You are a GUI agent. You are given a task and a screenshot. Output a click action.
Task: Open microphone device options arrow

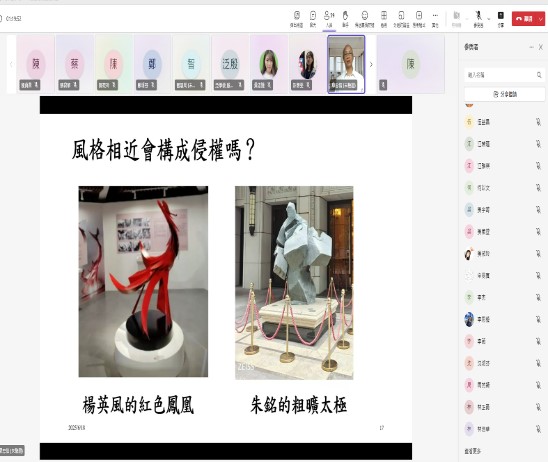point(489,19)
